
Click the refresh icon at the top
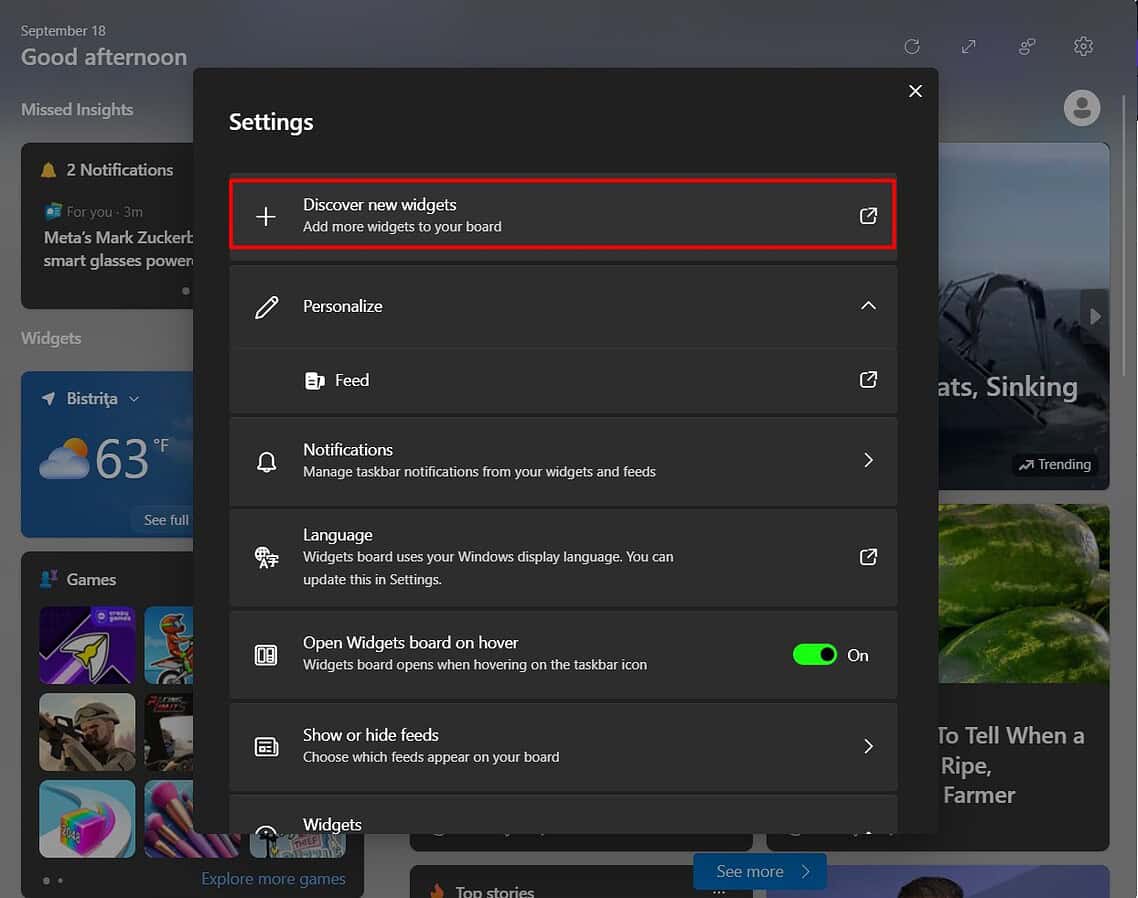(911, 46)
